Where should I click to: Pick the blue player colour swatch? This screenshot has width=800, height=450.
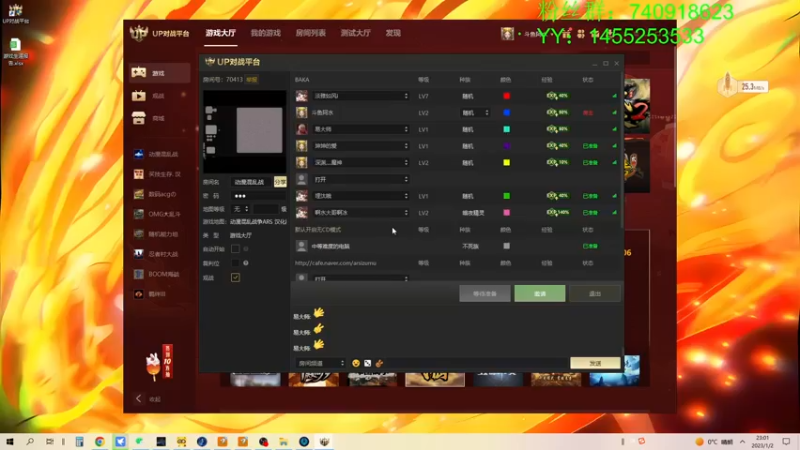(x=506, y=113)
